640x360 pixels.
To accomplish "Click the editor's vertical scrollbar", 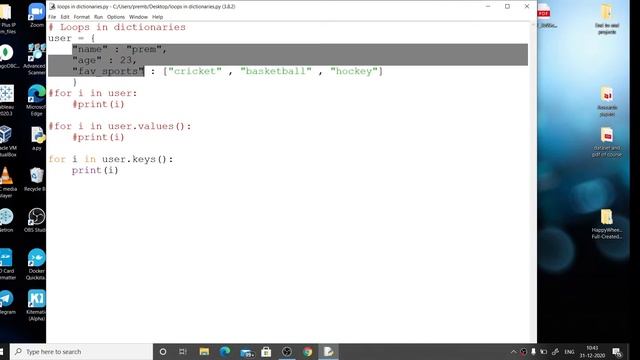I will click(x=533, y=182).
